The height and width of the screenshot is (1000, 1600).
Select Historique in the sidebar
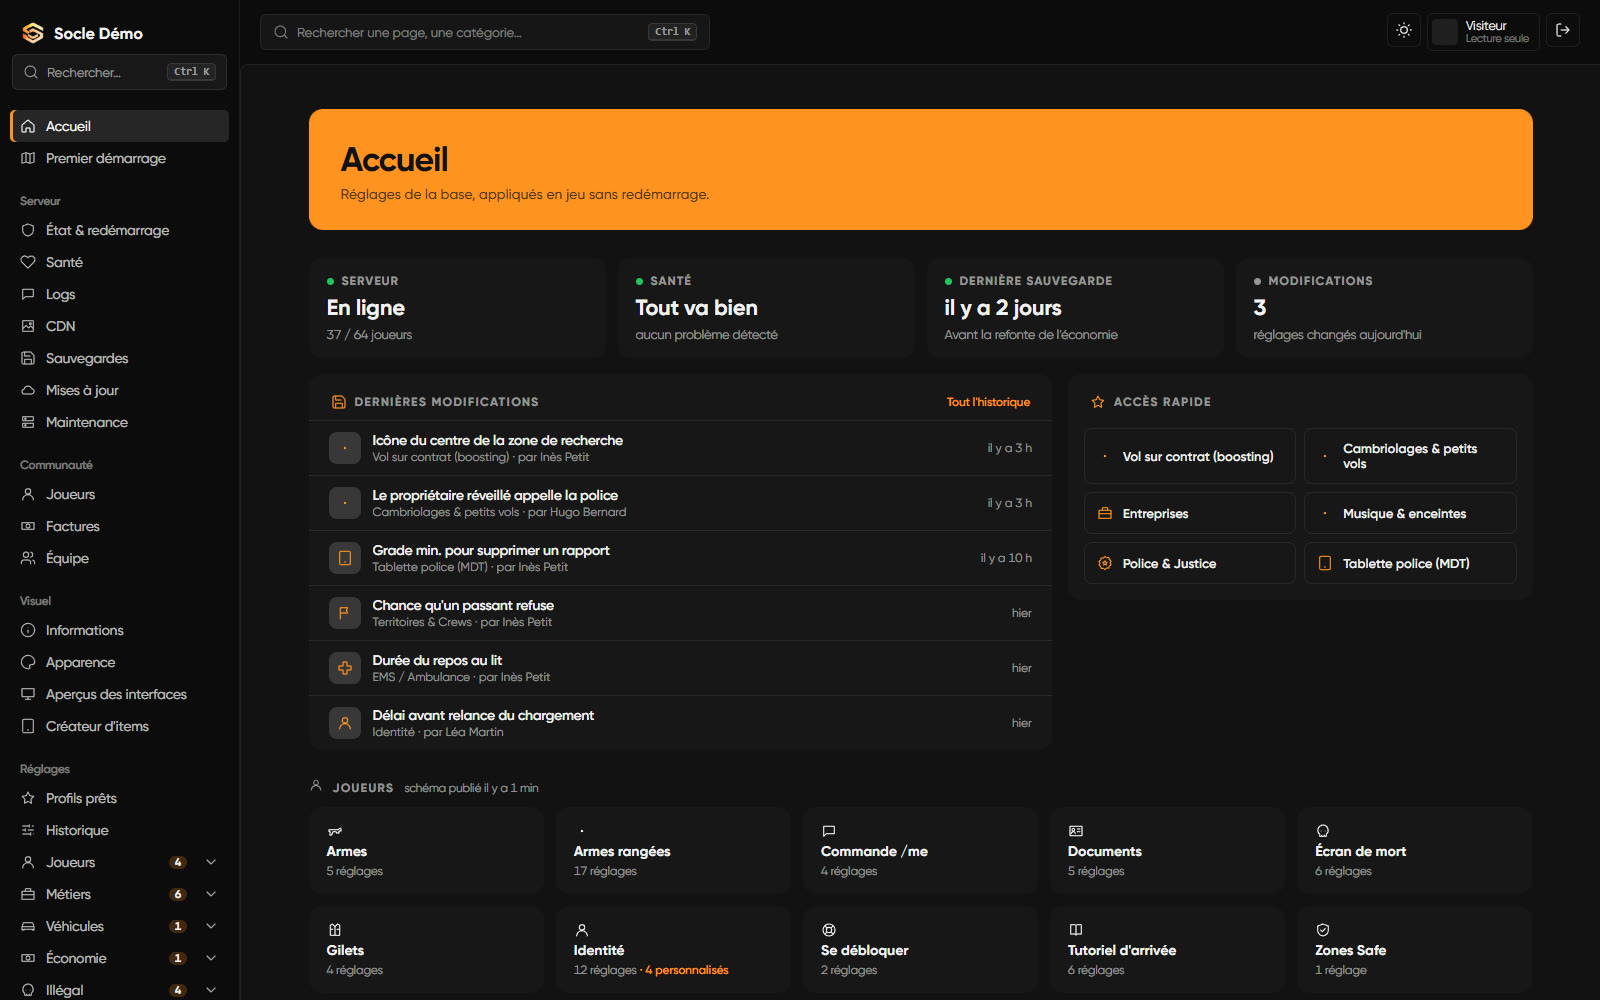(x=120, y=830)
